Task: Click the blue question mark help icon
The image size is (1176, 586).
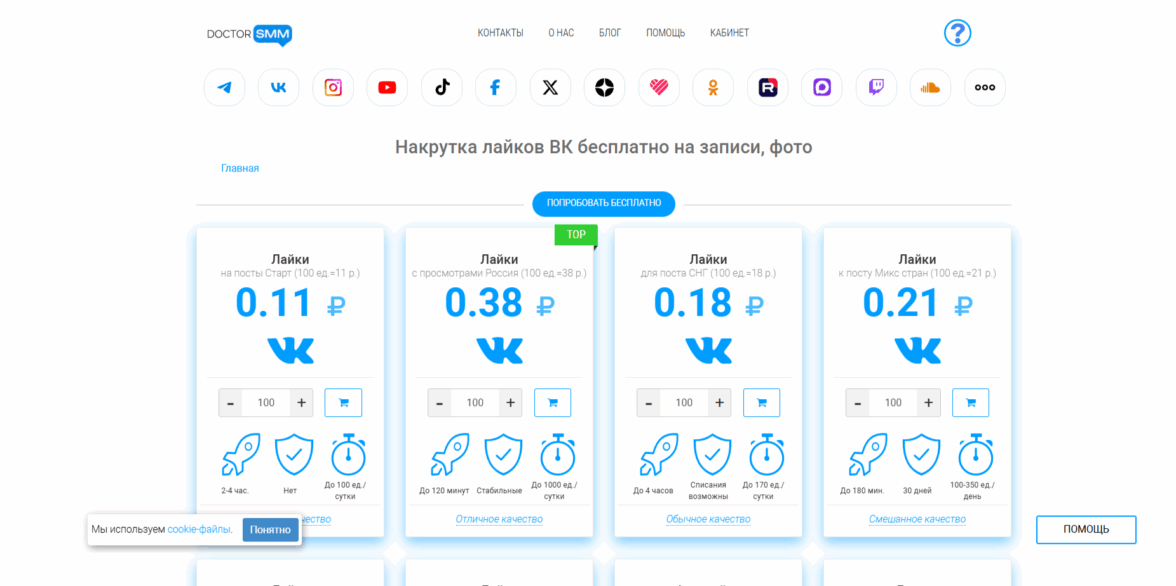Action: tap(958, 33)
